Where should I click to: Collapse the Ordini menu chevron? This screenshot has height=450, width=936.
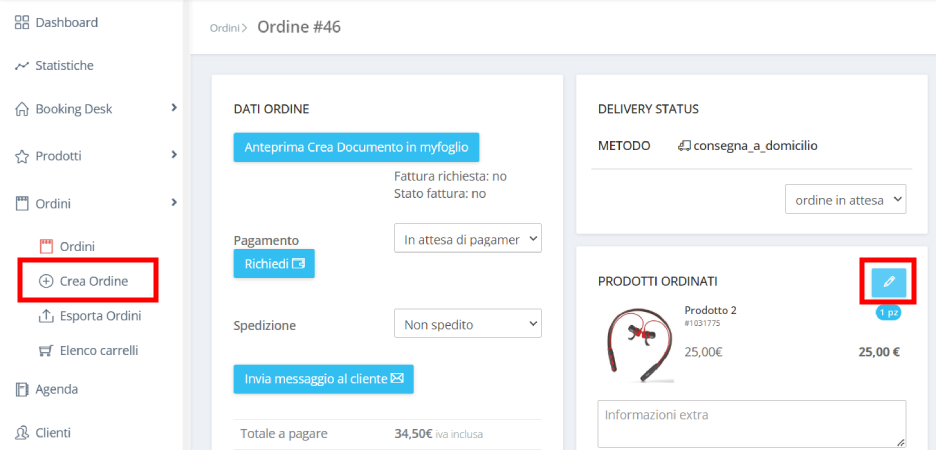(x=173, y=203)
